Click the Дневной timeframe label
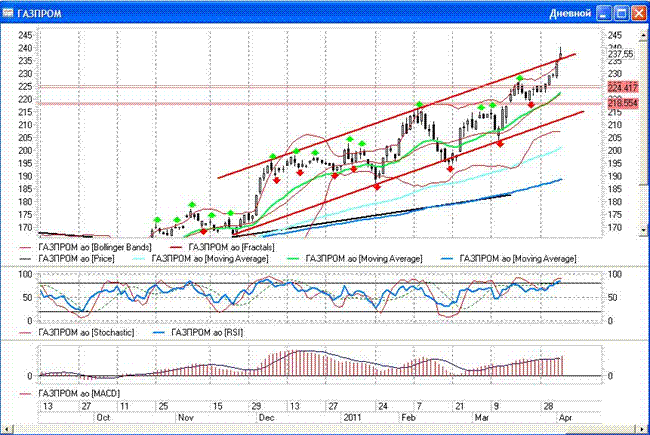Screen dimensions: 650x435 [x=570, y=13]
